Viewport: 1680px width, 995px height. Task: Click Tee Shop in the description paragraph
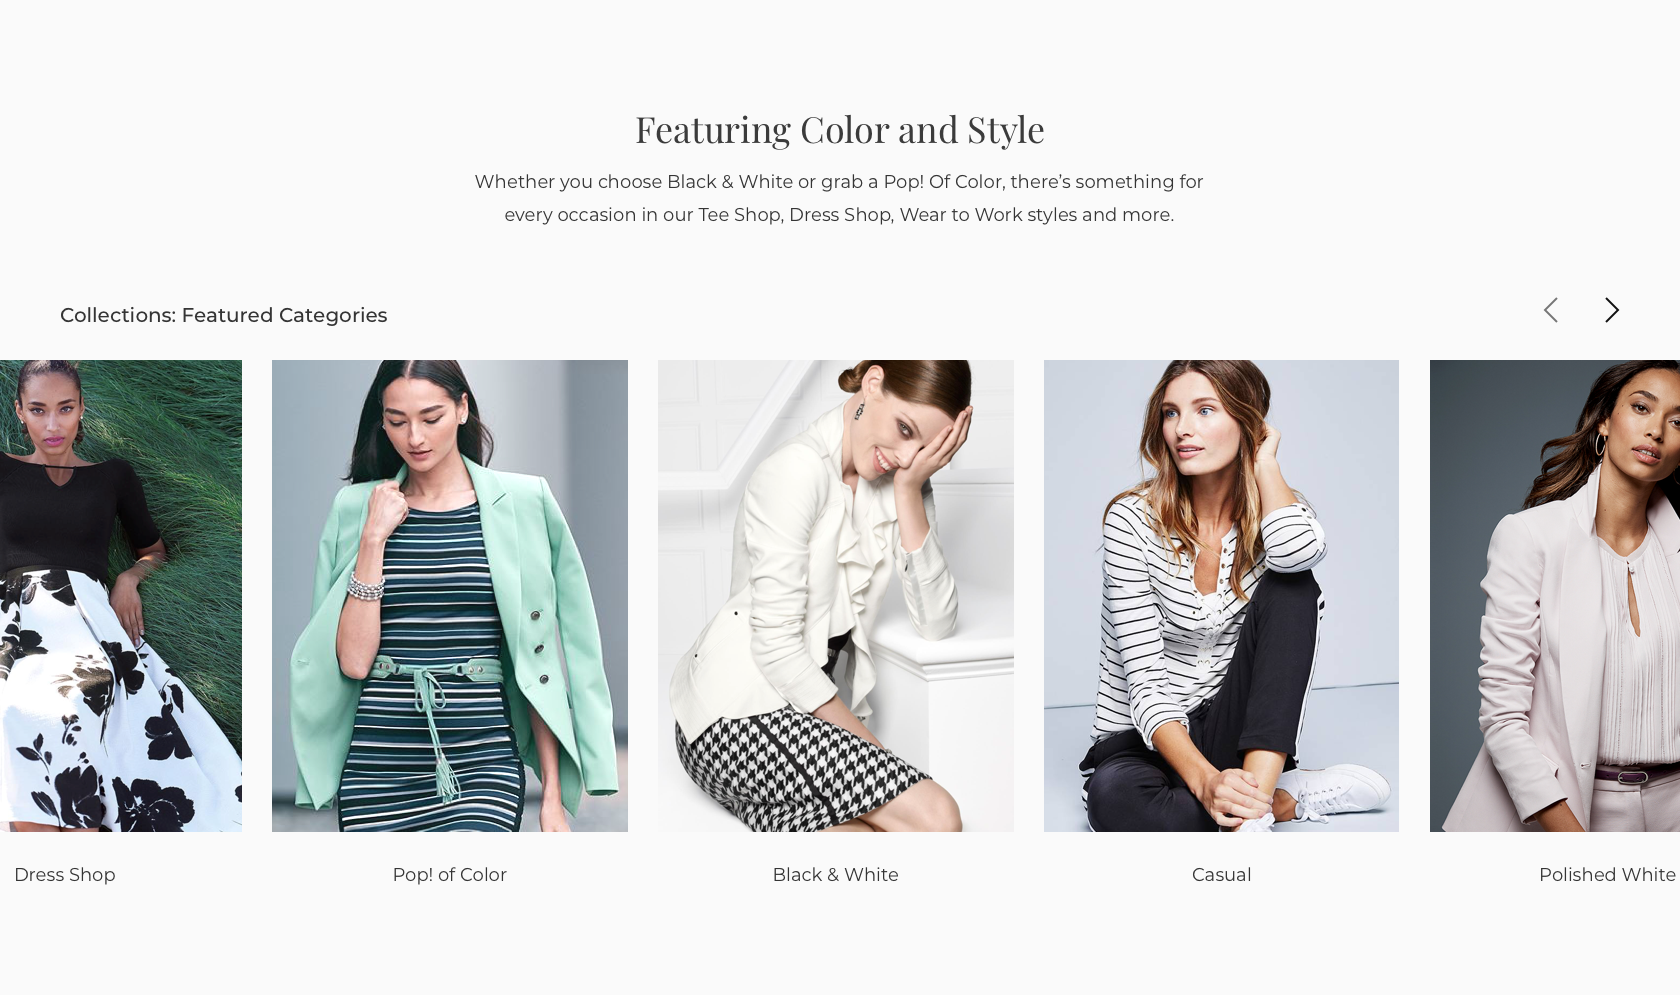(x=739, y=214)
